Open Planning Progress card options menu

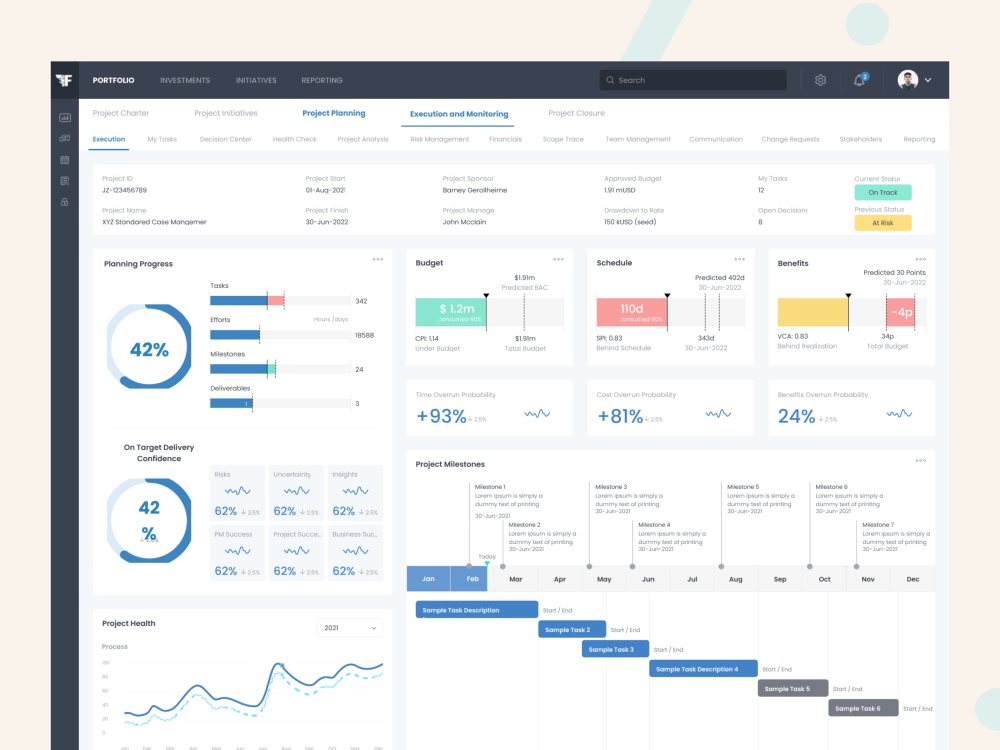(378, 260)
